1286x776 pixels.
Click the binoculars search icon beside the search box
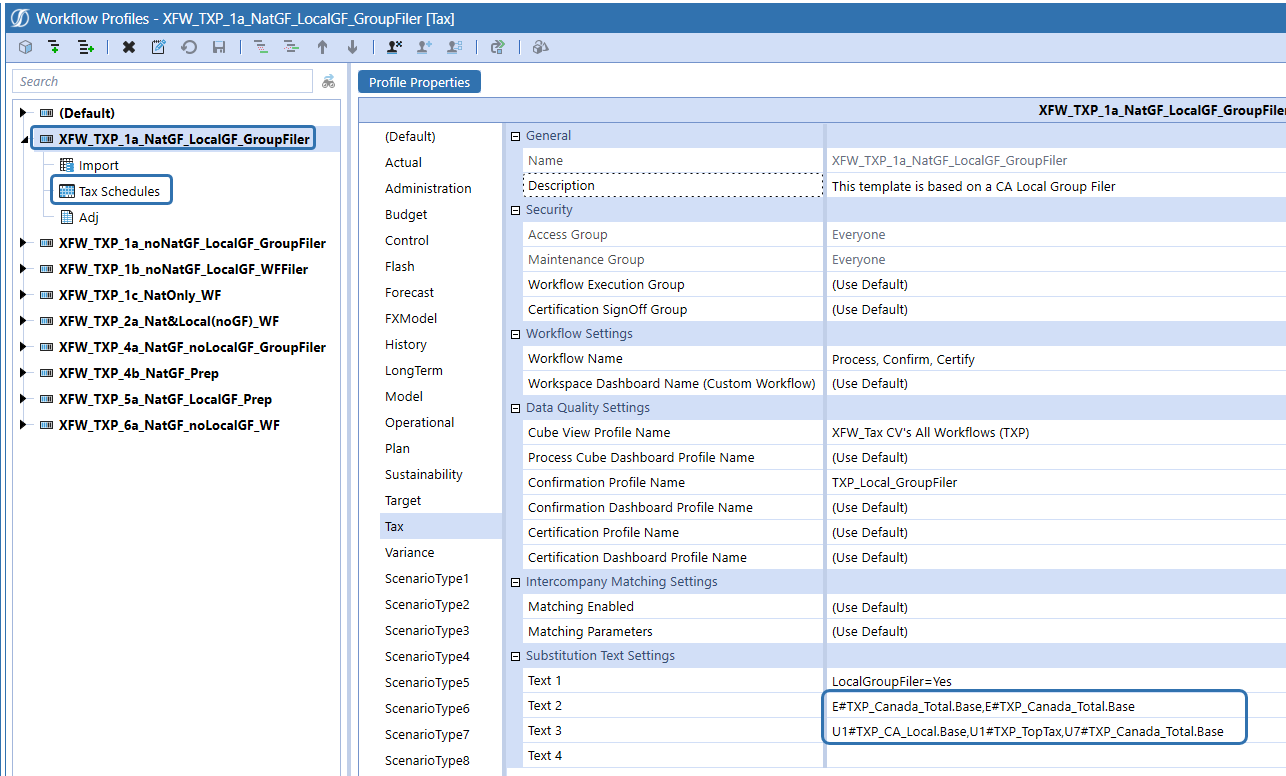tap(329, 81)
